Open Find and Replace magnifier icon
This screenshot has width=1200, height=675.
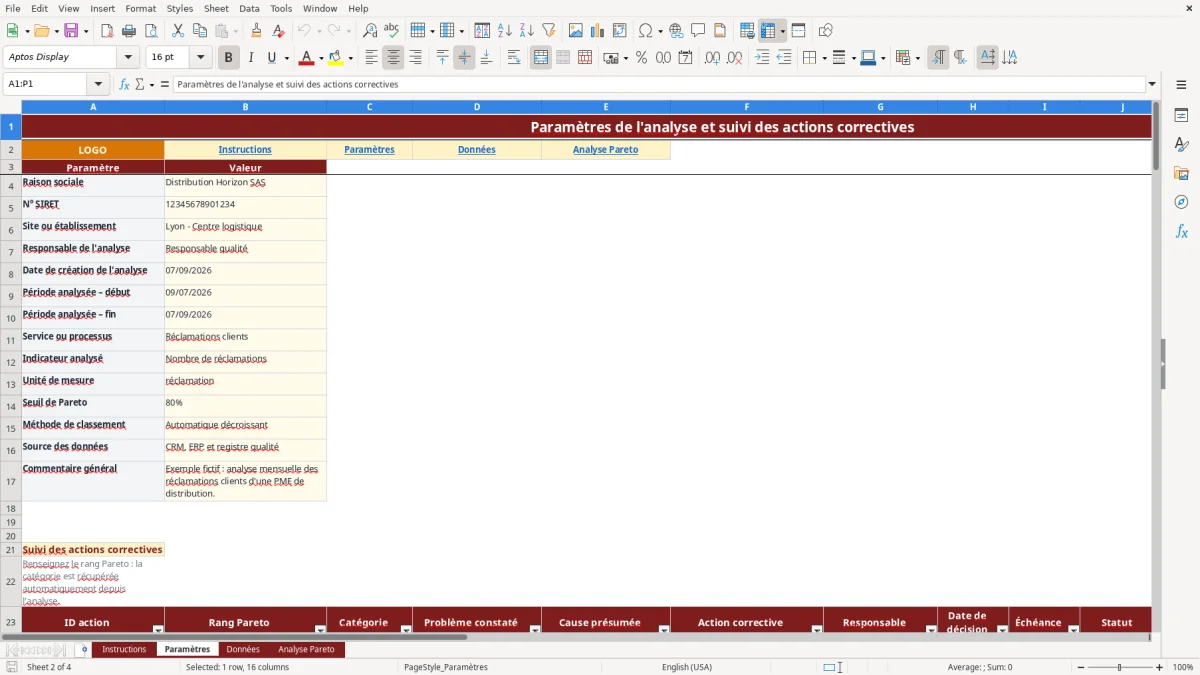tap(370, 31)
